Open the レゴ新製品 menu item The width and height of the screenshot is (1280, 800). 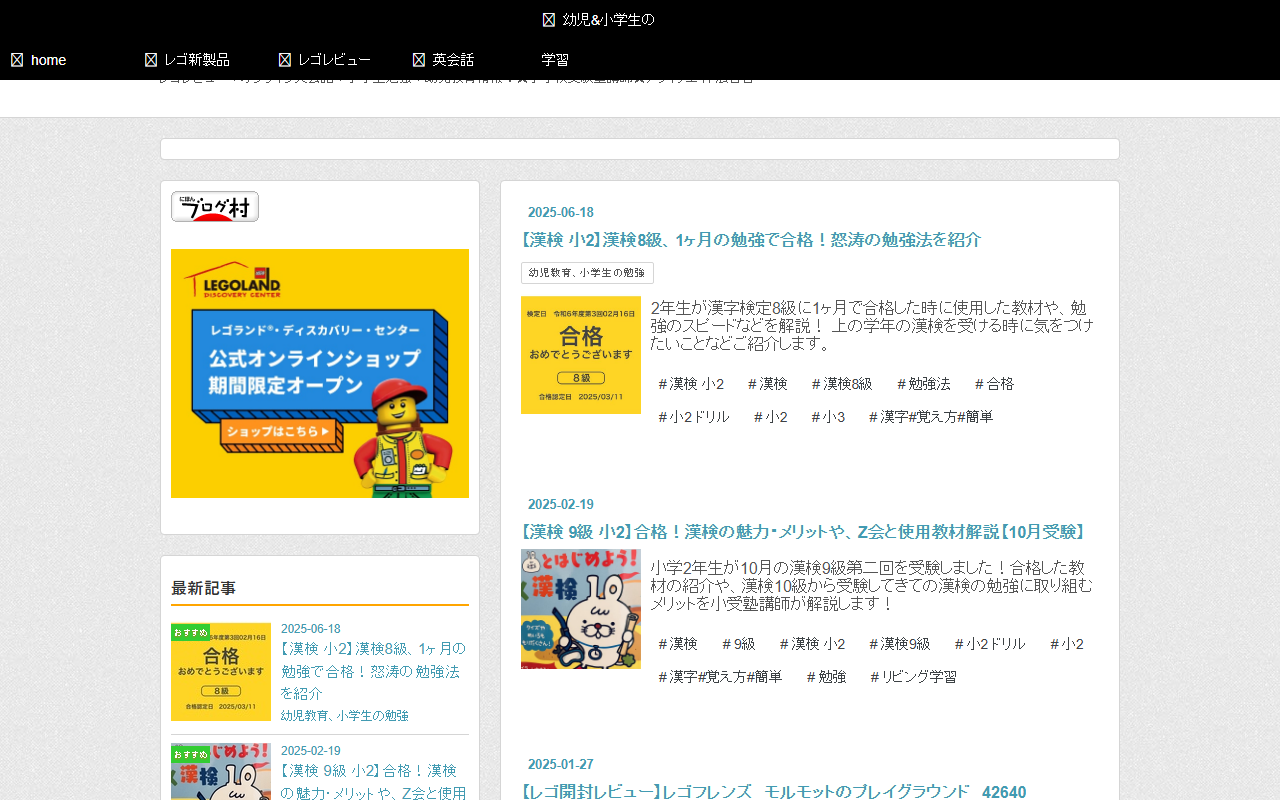click(x=197, y=60)
